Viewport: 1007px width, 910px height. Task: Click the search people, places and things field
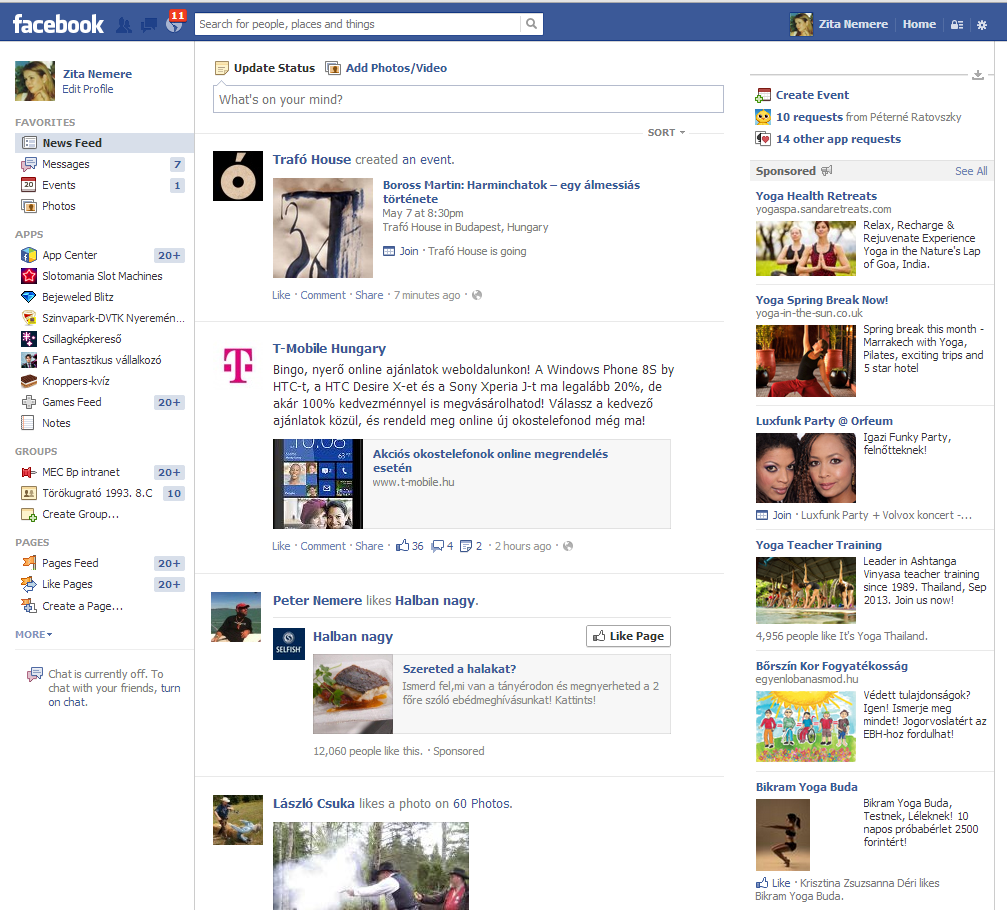pos(357,24)
